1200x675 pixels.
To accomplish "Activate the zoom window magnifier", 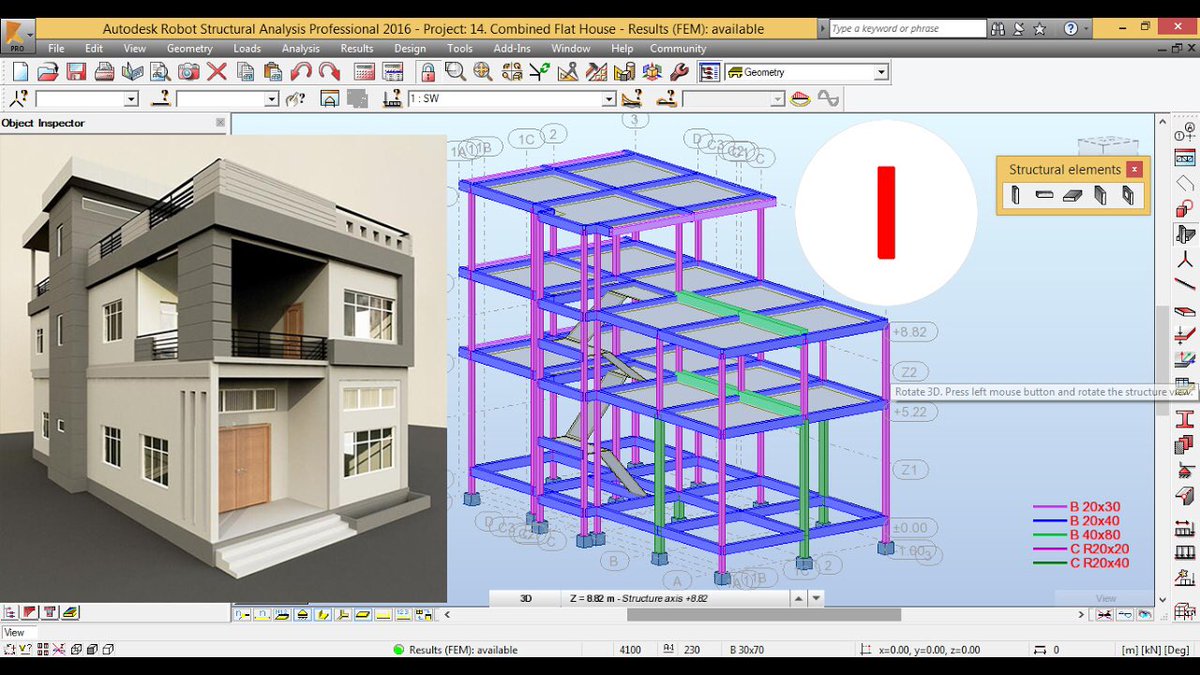I will [455, 72].
